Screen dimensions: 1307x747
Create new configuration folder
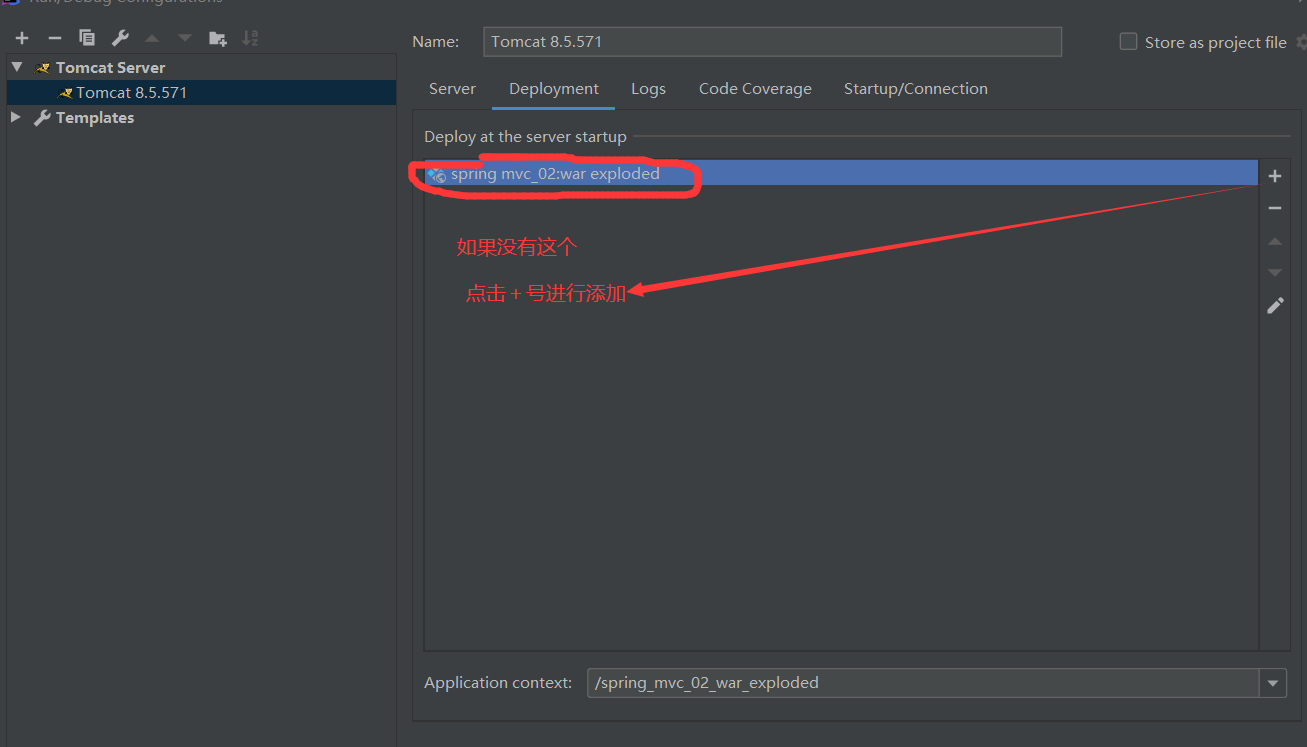coord(217,38)
